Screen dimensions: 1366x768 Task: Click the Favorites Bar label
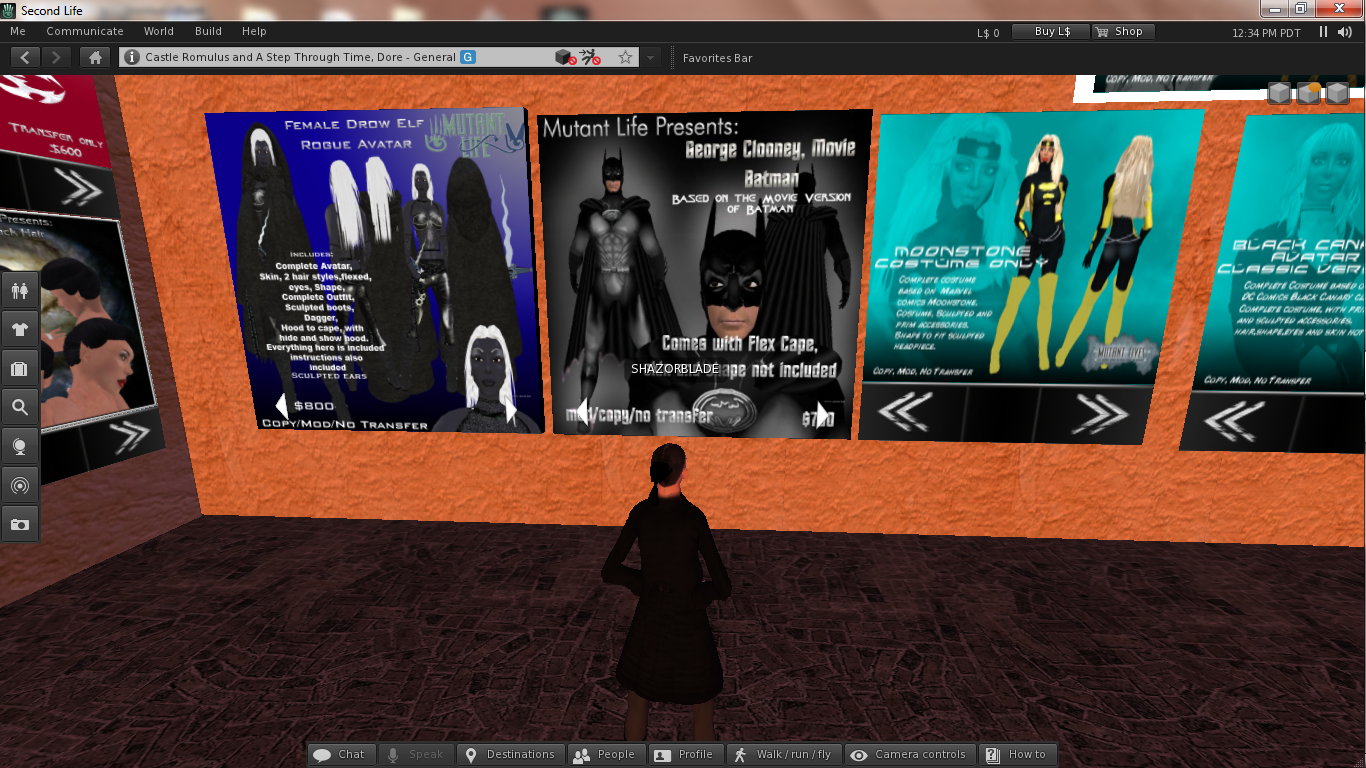(717, 58)
